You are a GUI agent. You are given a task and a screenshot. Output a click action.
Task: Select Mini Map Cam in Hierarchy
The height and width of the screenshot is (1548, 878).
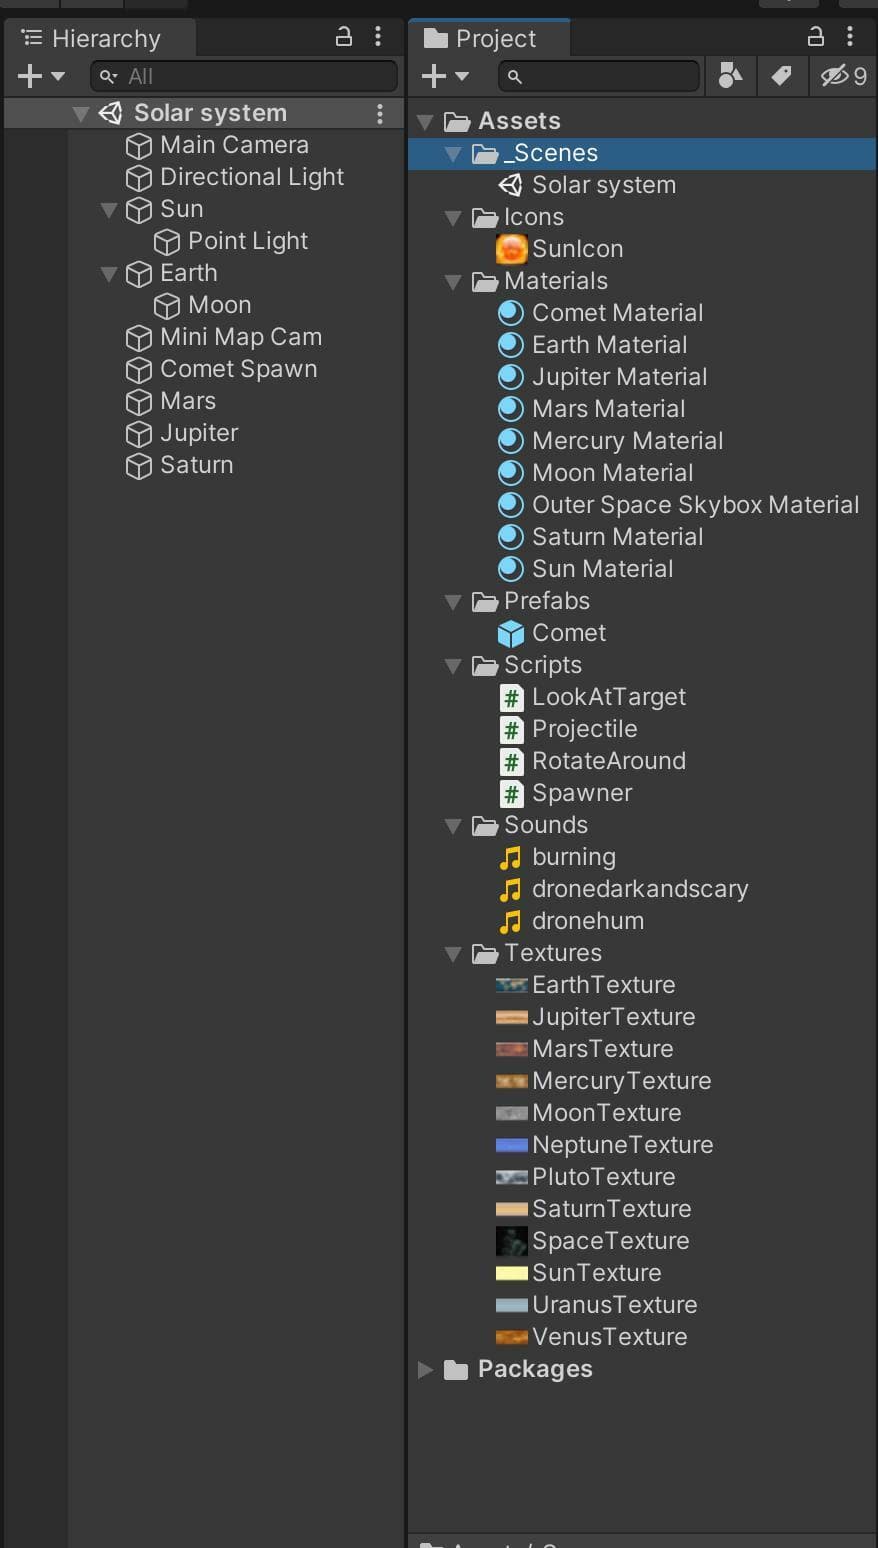(241, 337)
